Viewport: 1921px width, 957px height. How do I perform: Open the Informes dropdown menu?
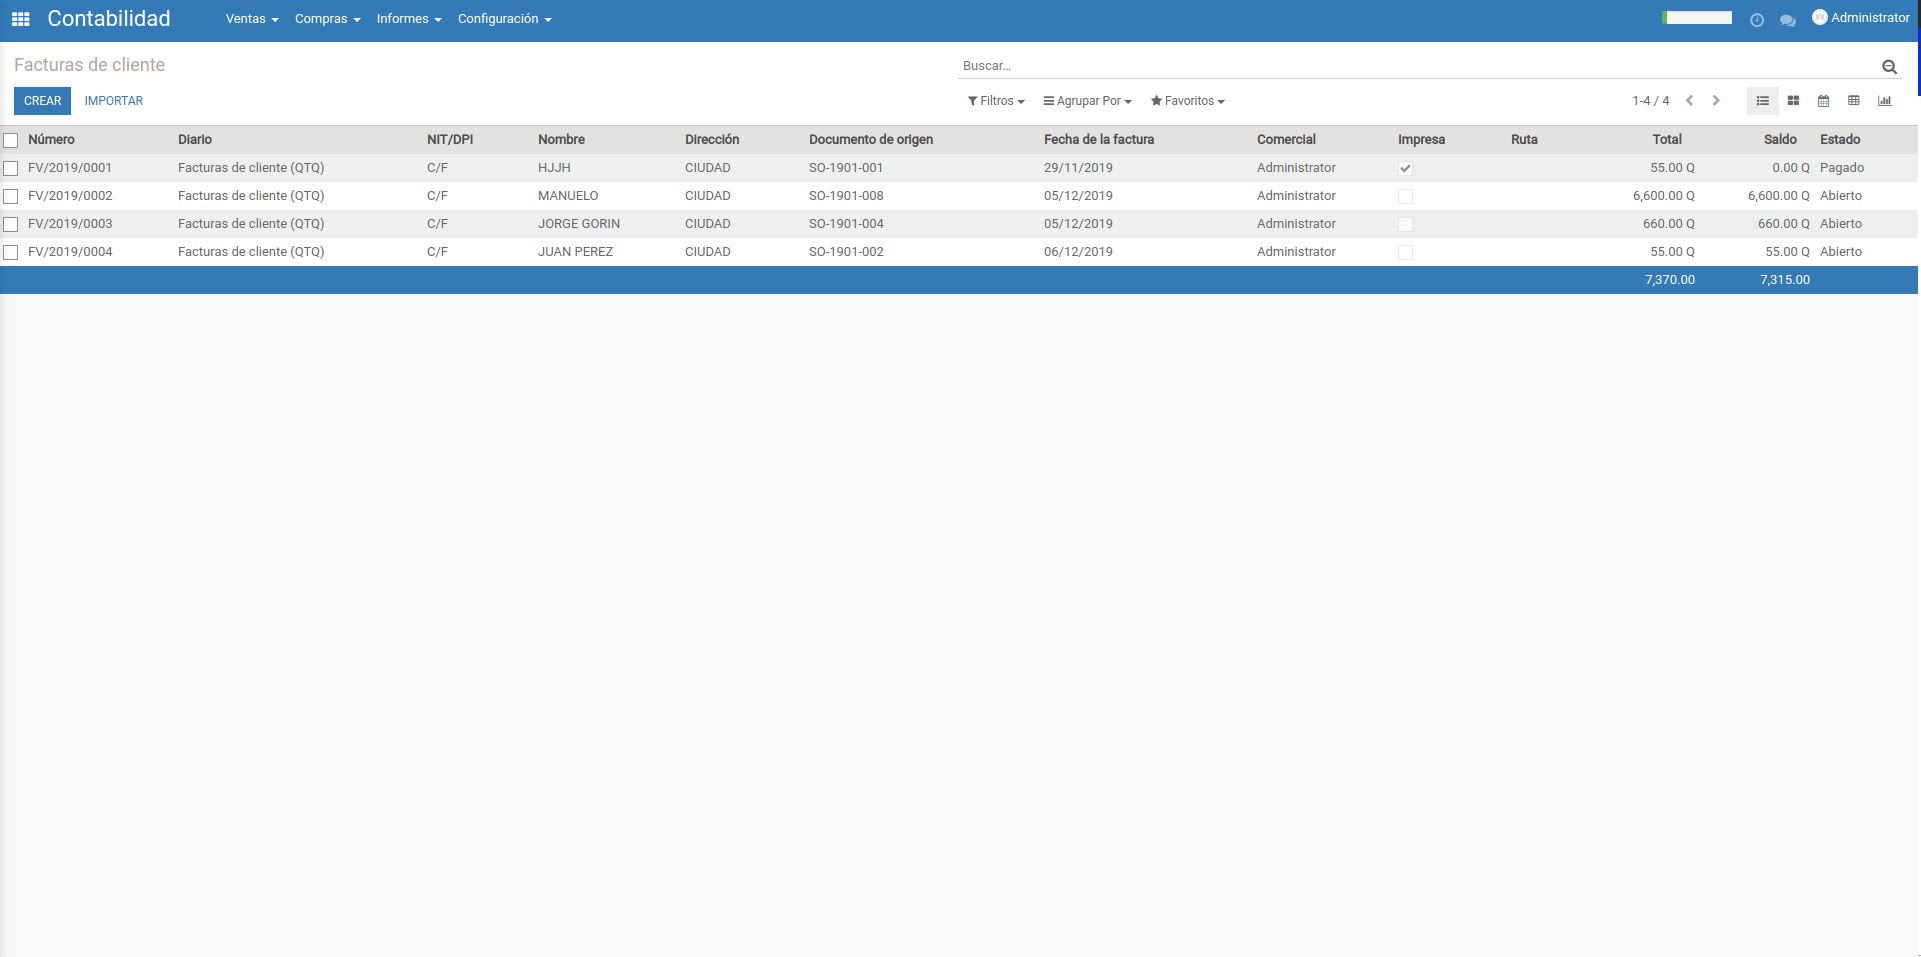point(409,19)
